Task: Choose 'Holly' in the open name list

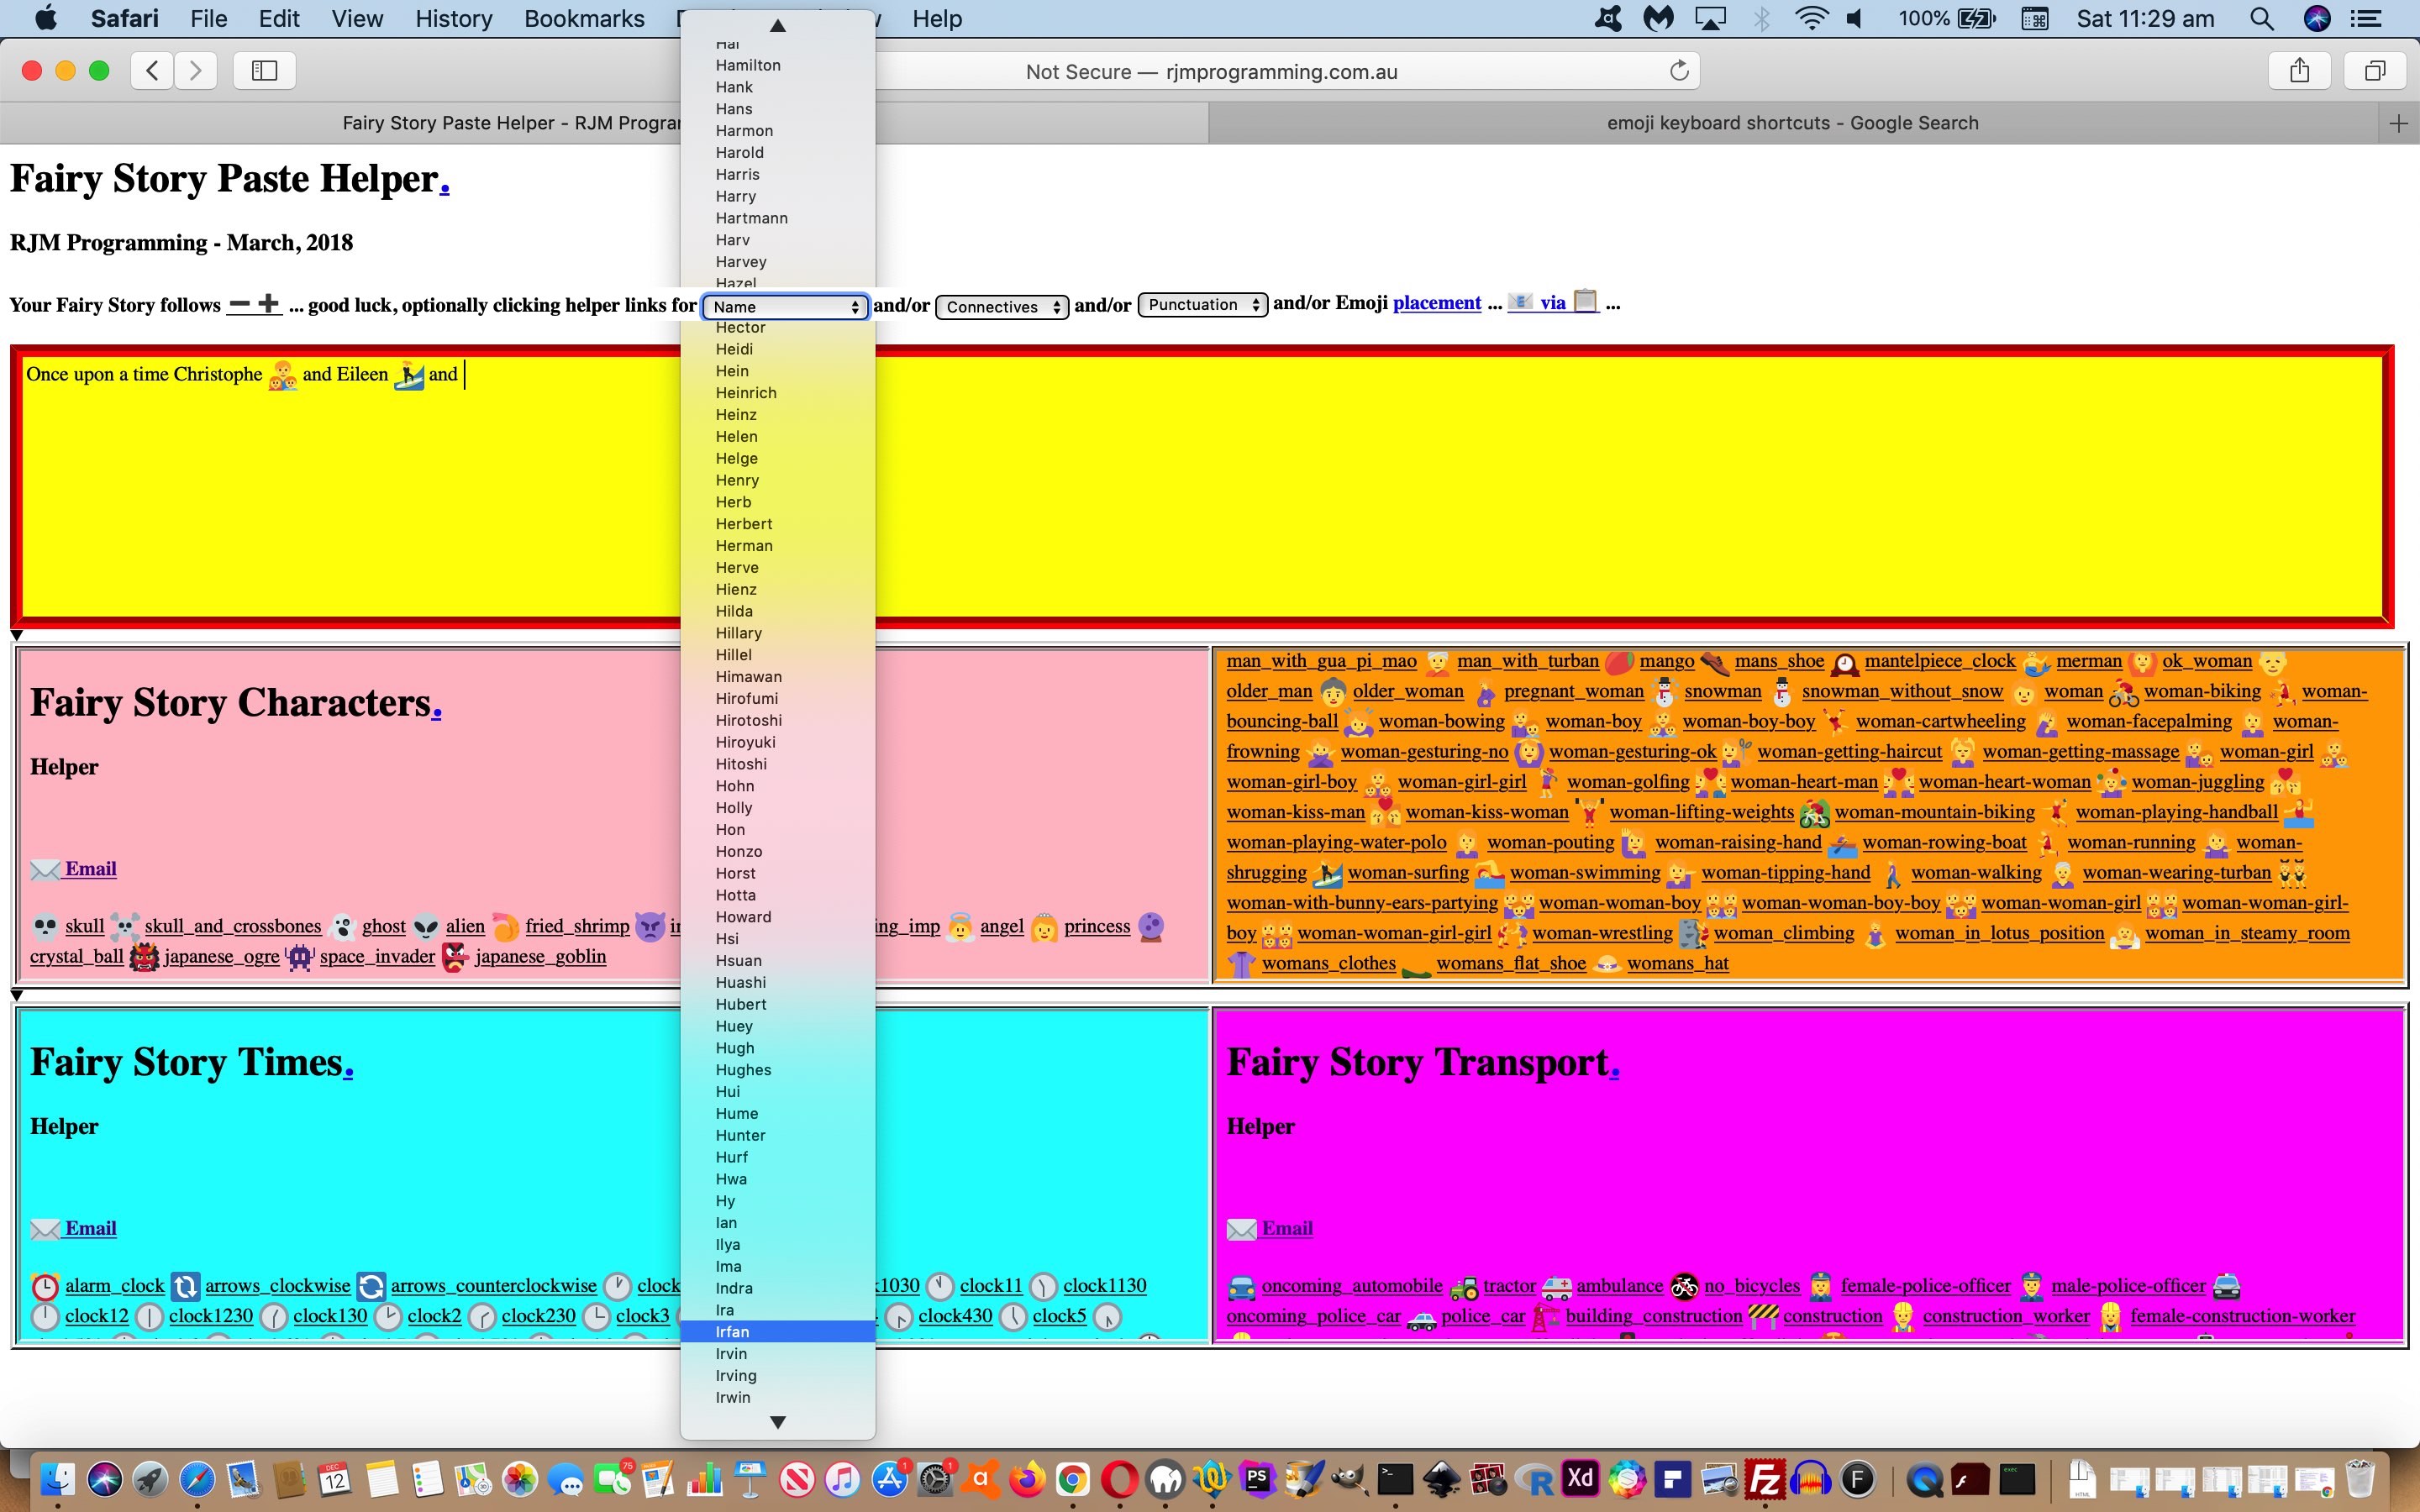Action: 734,808
